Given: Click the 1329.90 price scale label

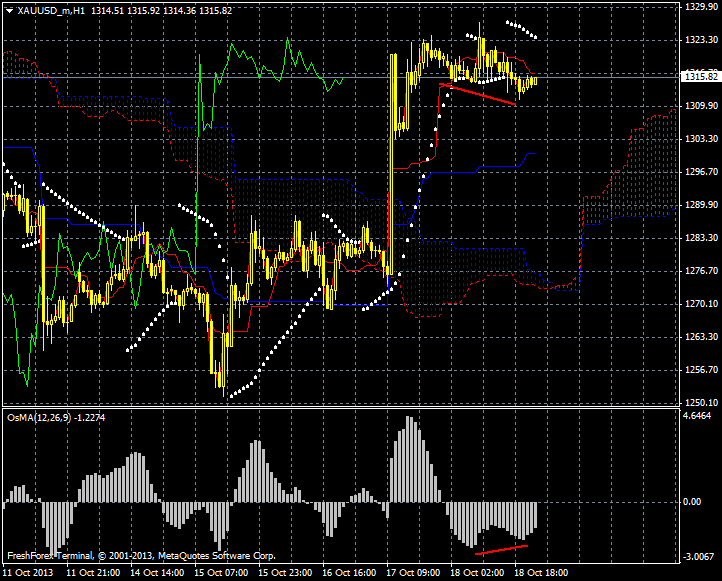Looking at the screenshot, I should (700, 7).
